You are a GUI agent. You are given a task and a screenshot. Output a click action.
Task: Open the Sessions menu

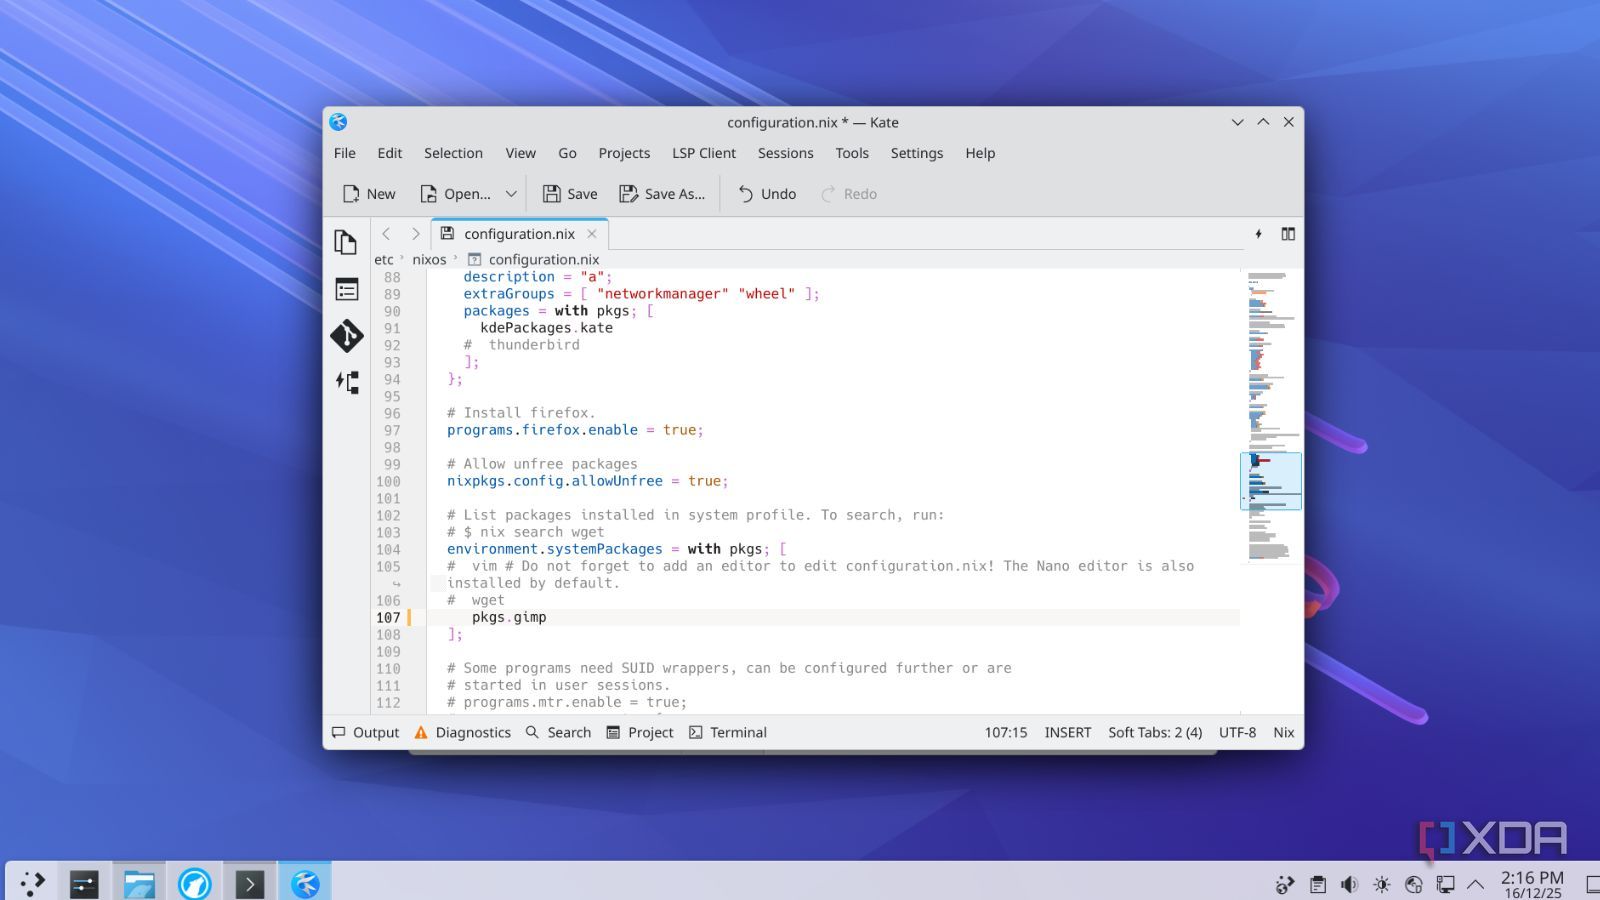pyautogui.click(x=785, y=153)
